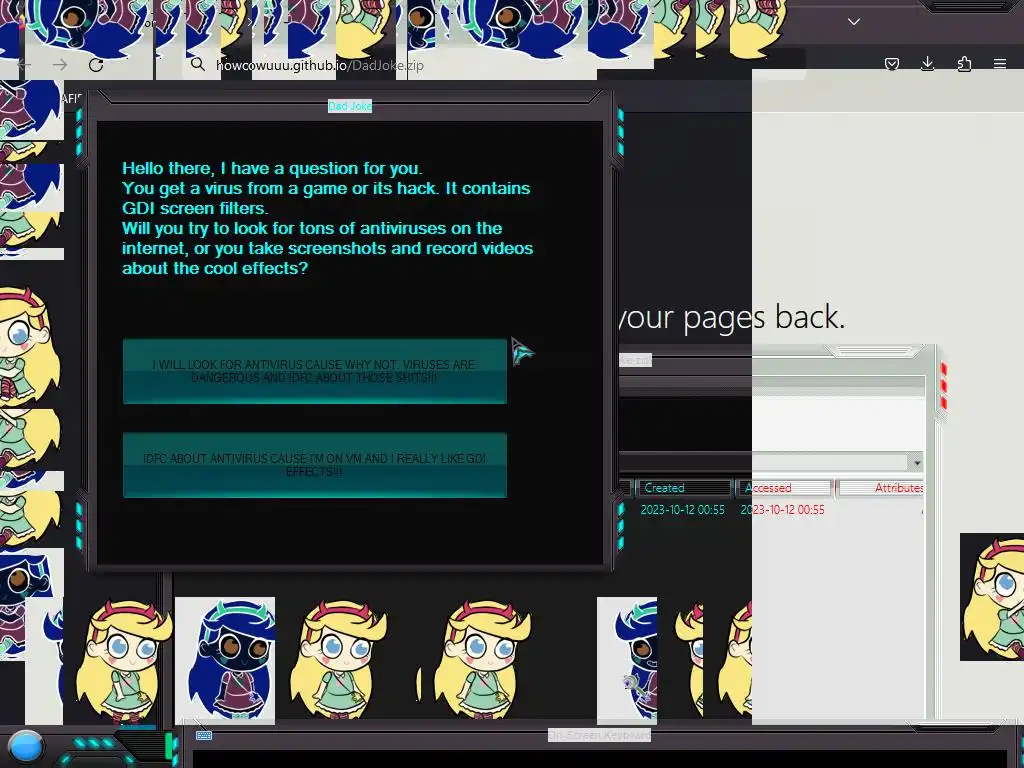The height and width of the screenshot is (768, 1024).
Task: Select the Created date cell 2023-10-12 00:55
Action: pyautogui.click(x=682, y=510)
